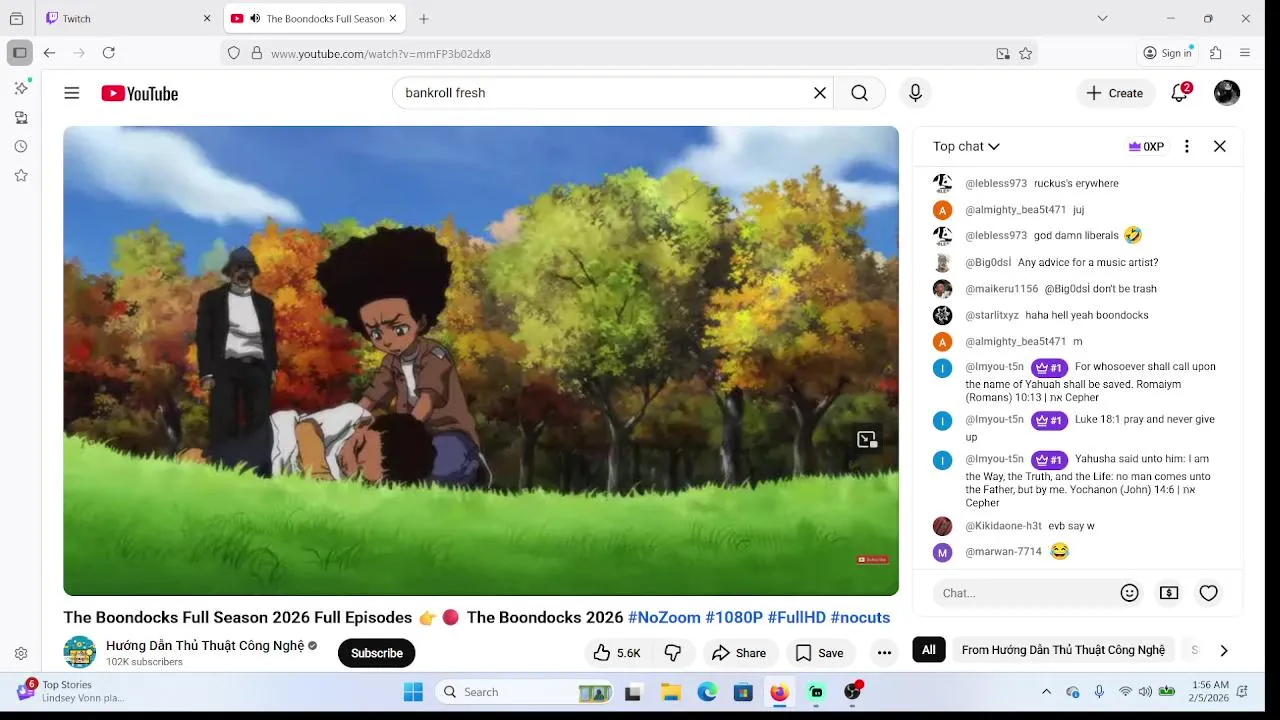This screenshot has width=1280, height=720.
Task: Open the #FullHD hashtag
Action: click(797, 617)
